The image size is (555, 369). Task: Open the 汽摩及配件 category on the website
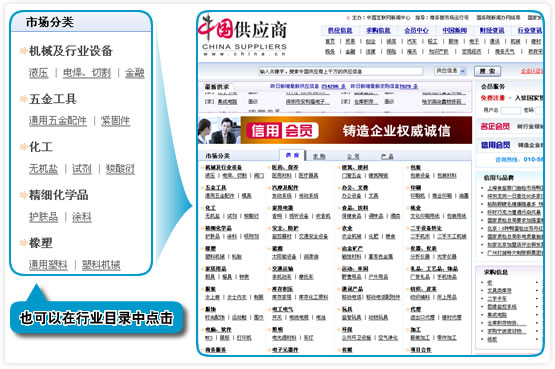[285, 188]
